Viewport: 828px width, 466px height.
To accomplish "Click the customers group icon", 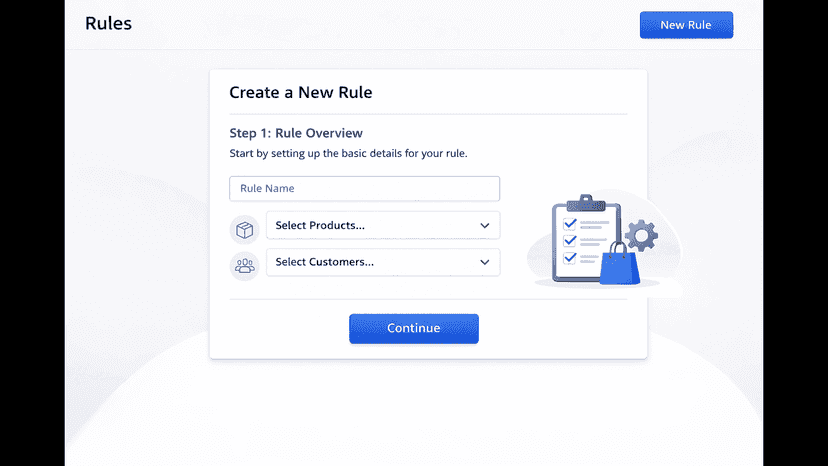I will [244, 266].
